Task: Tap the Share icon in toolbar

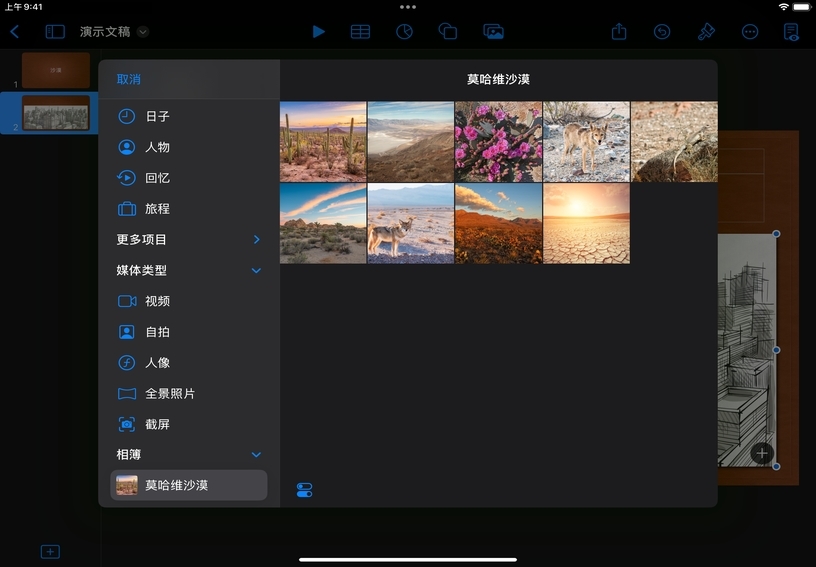Action: coord(619,32)
